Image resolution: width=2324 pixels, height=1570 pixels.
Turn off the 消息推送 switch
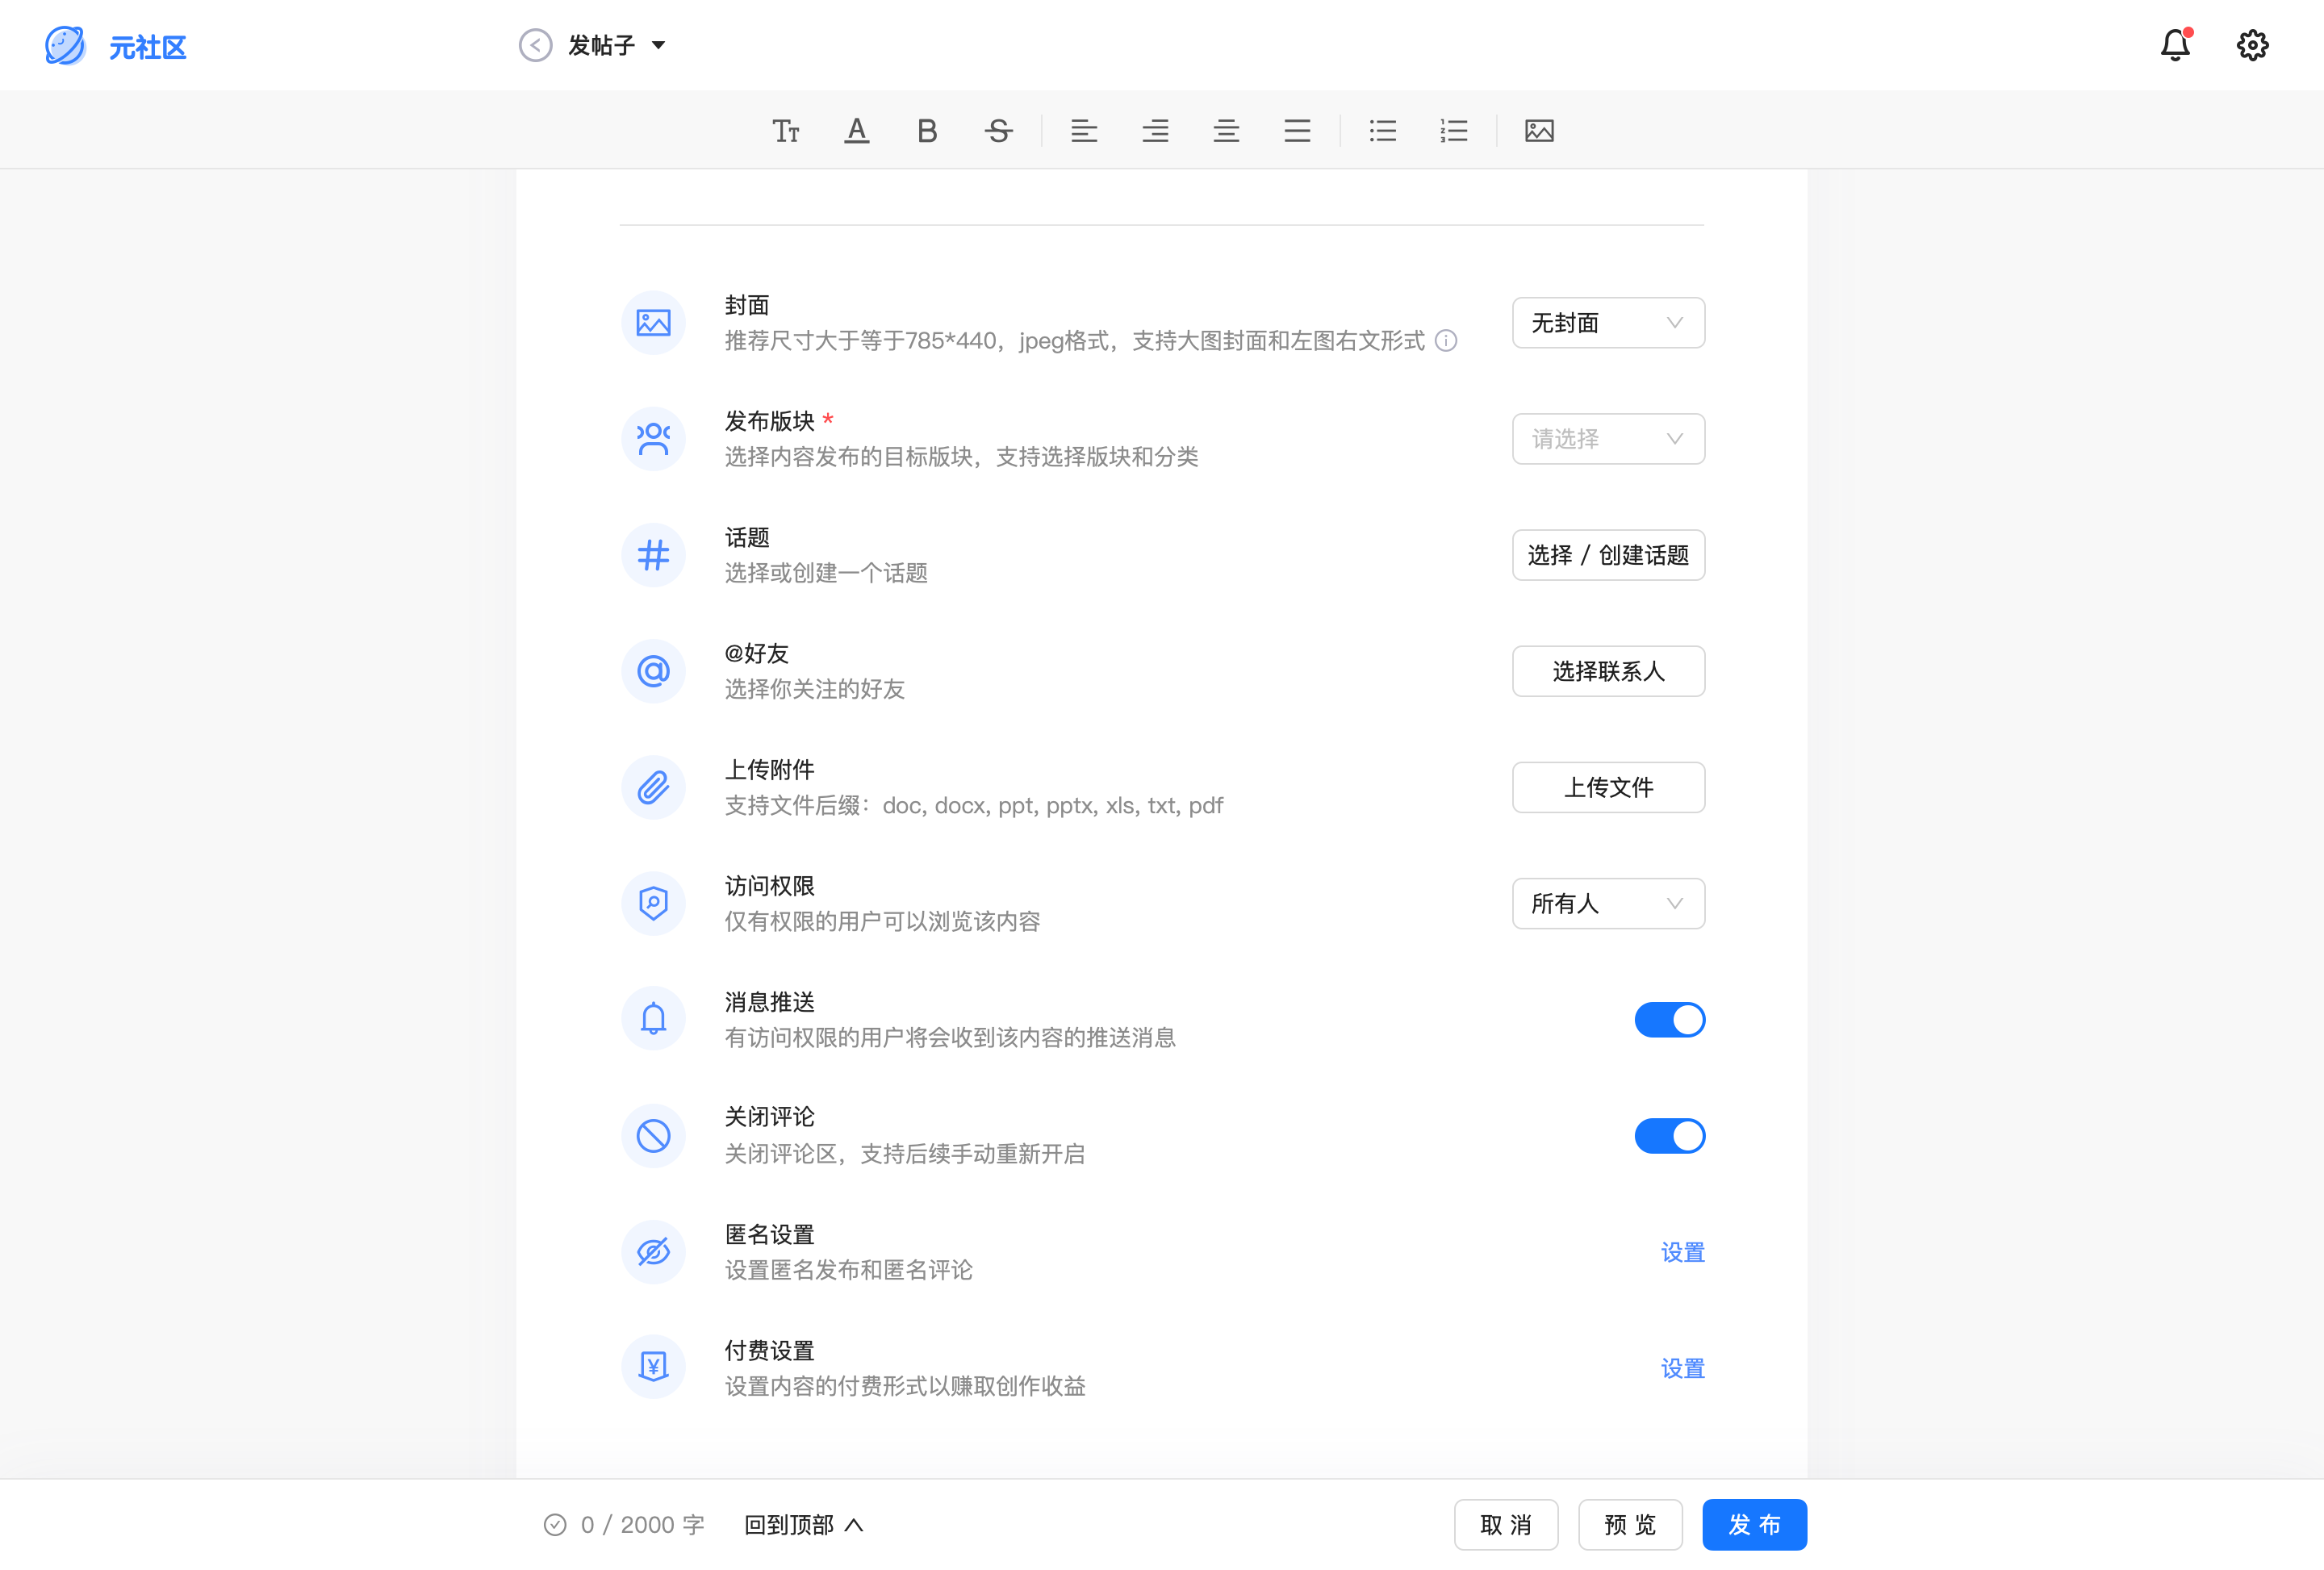[1669, 1019]
